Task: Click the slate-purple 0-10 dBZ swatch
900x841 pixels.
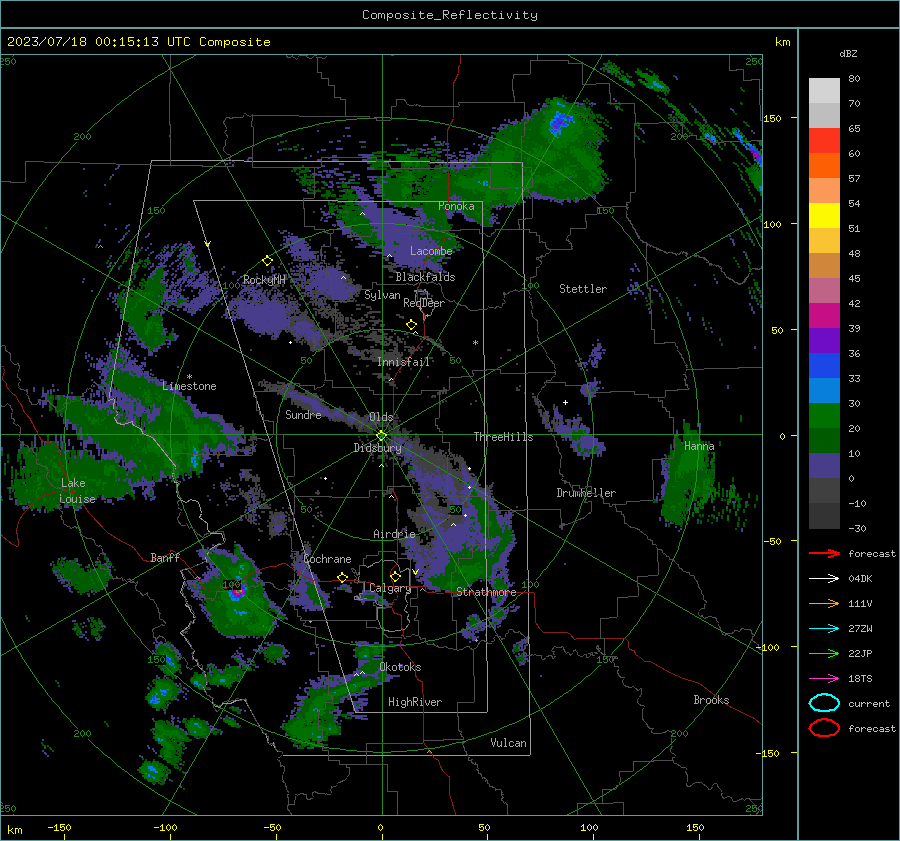Action: coord(824,465)
